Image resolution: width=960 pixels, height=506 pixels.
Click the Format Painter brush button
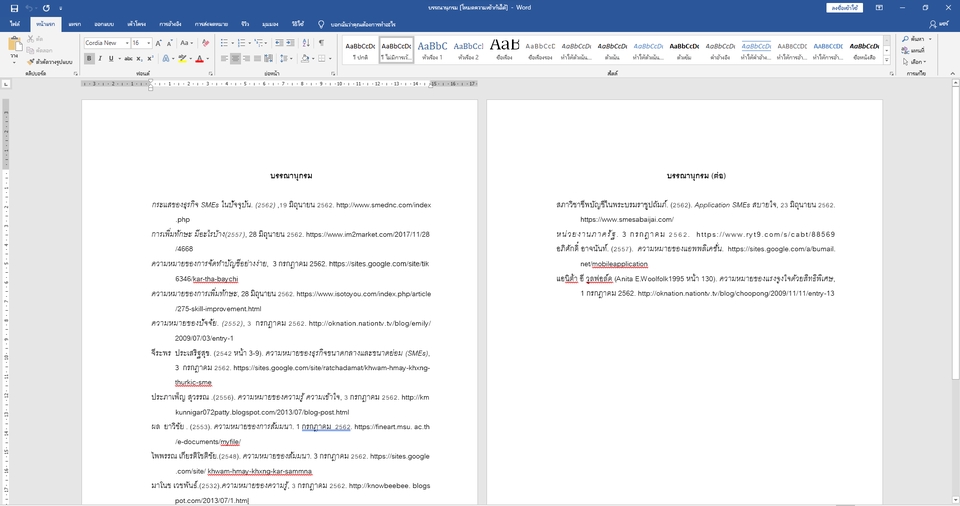[50, 62]
